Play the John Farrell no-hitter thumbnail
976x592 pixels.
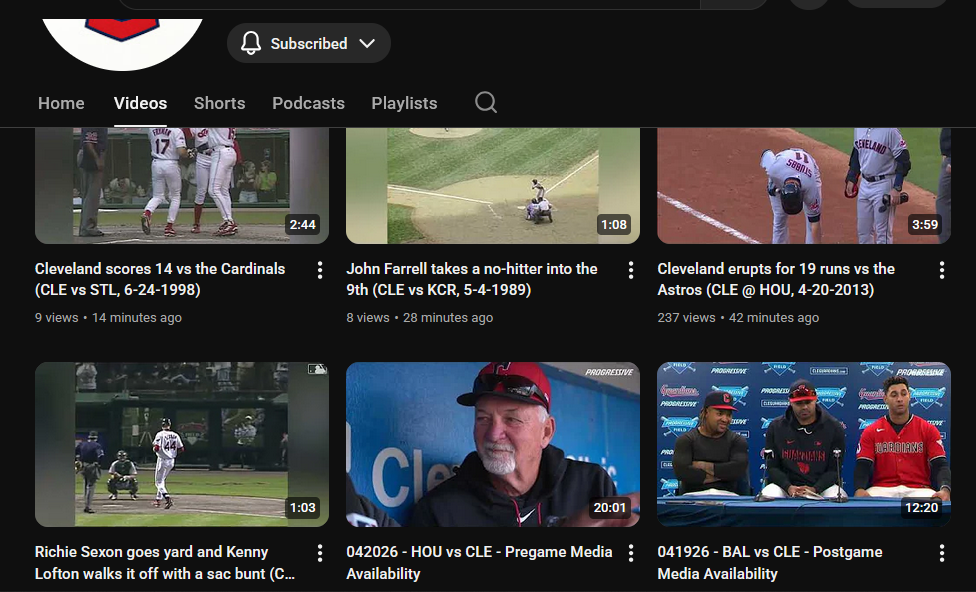click(493, 186)
